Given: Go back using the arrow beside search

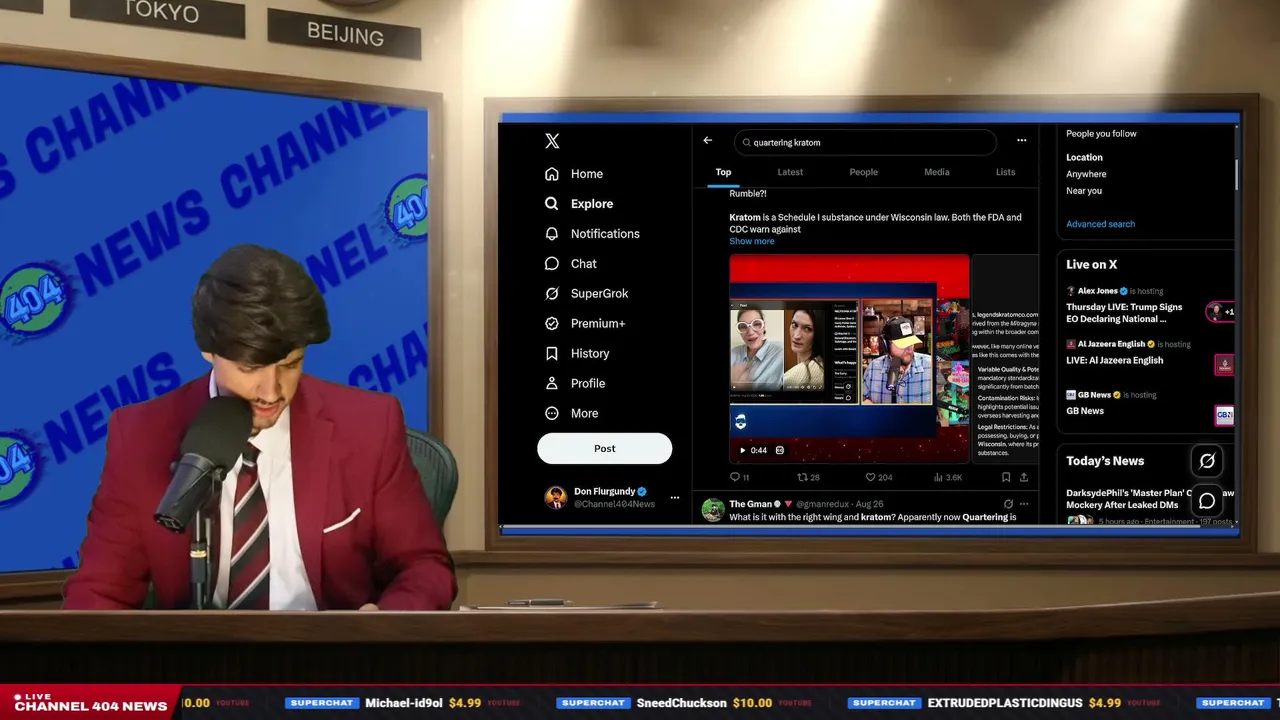Looking at the screenshot, I should pos(708,141).
